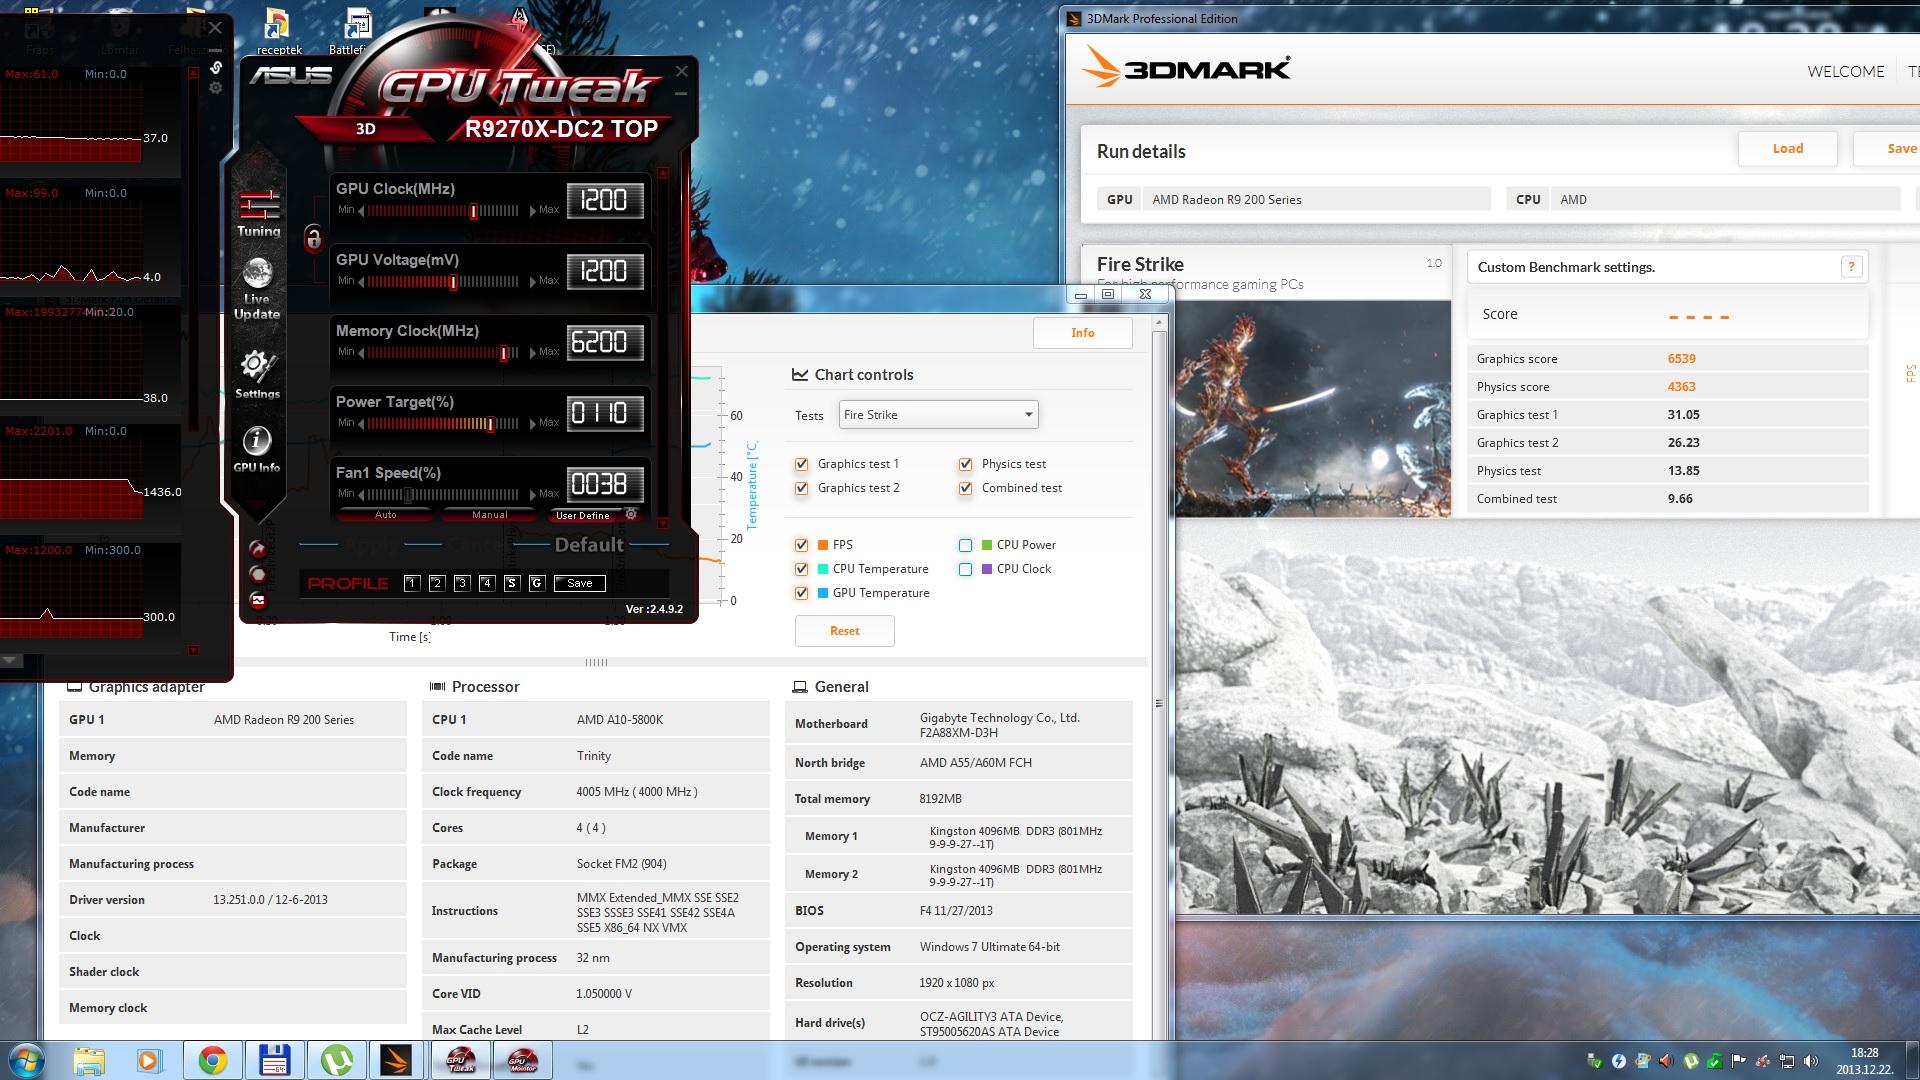Image resolution: width=1920 pixels, height=1080 pixels.
Task: Enable the CPU Power chart series
Action: [965, 545]
